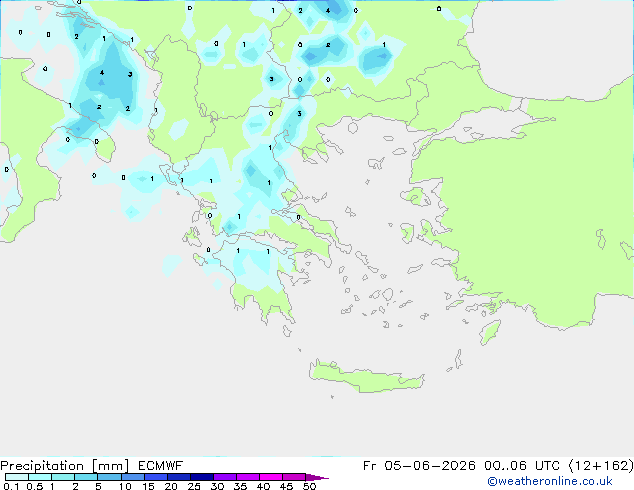Image resolution: width=634 pixels, height=490 pixels.
Task: Click the legend tick label '0.5'
Action: pos(35,486)
